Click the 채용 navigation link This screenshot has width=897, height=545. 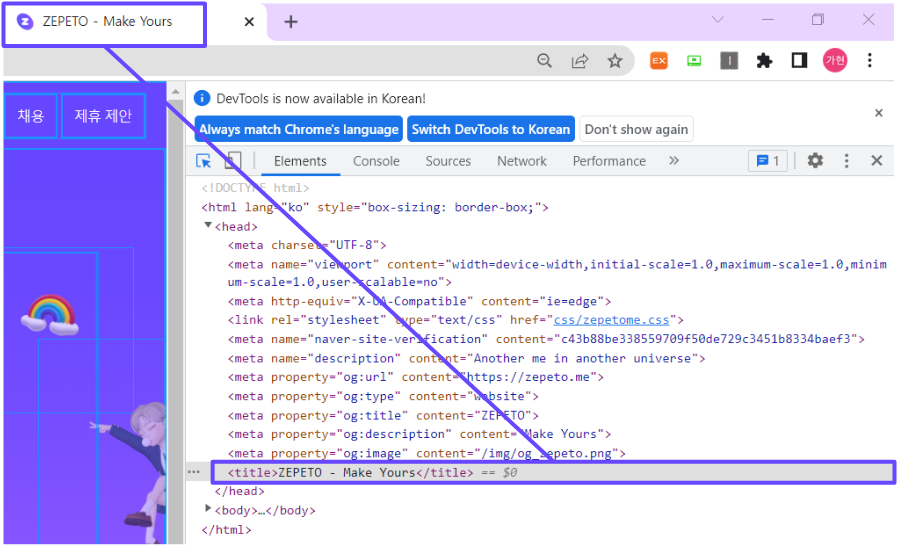[31, 116]
